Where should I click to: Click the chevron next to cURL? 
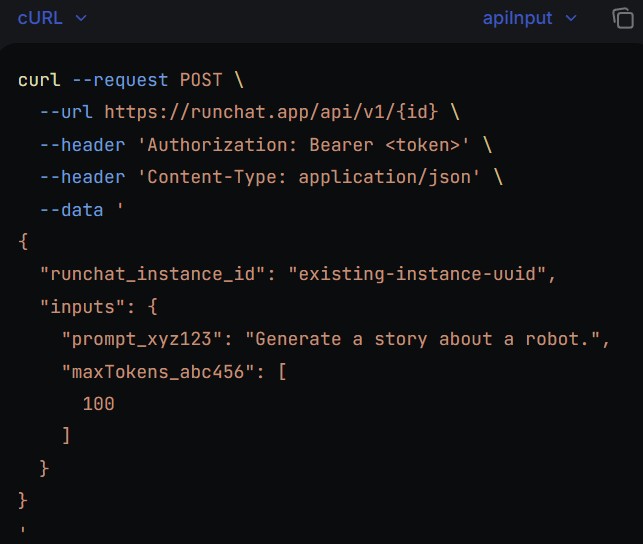81,18
